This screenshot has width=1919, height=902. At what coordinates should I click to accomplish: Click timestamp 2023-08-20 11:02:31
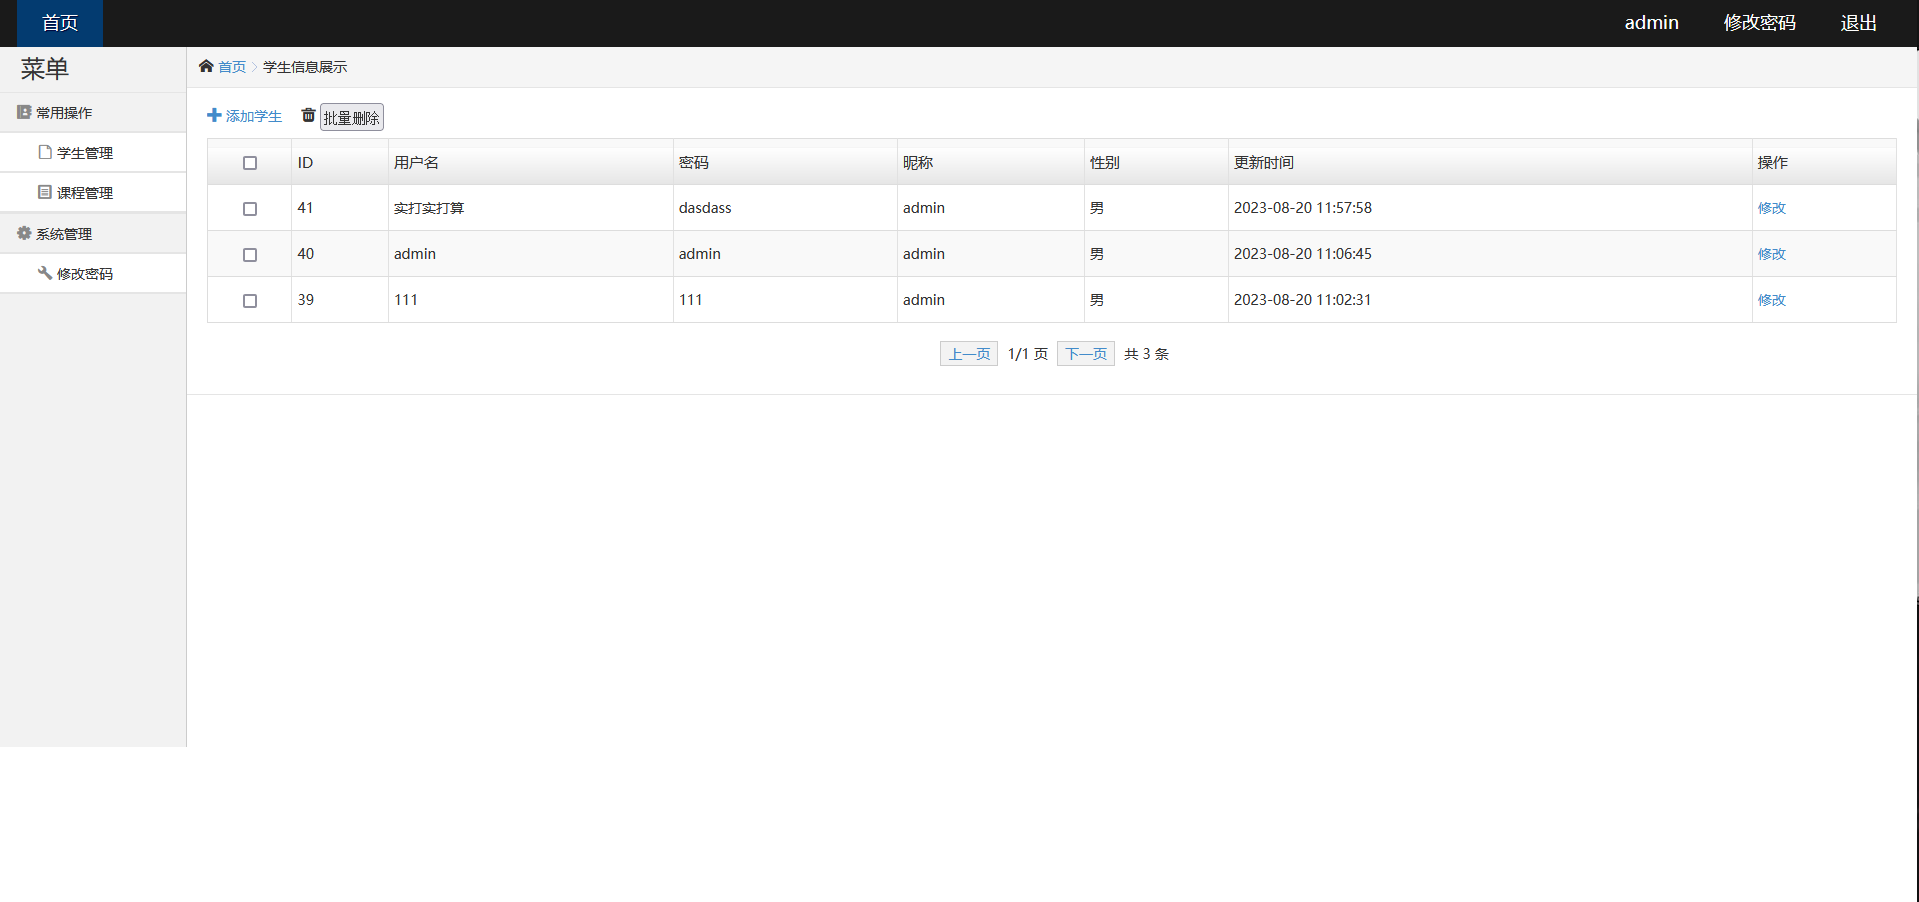(x=1303, y=300)
